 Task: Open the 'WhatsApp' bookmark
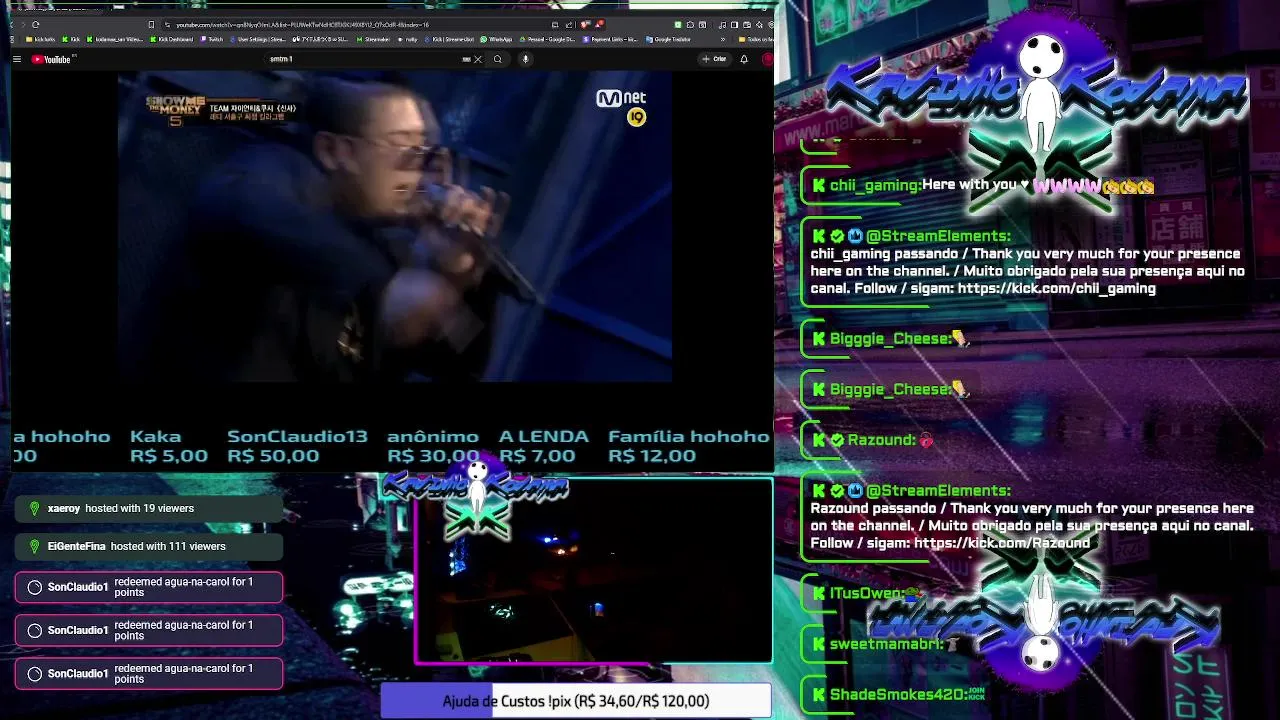pos(496,40)
